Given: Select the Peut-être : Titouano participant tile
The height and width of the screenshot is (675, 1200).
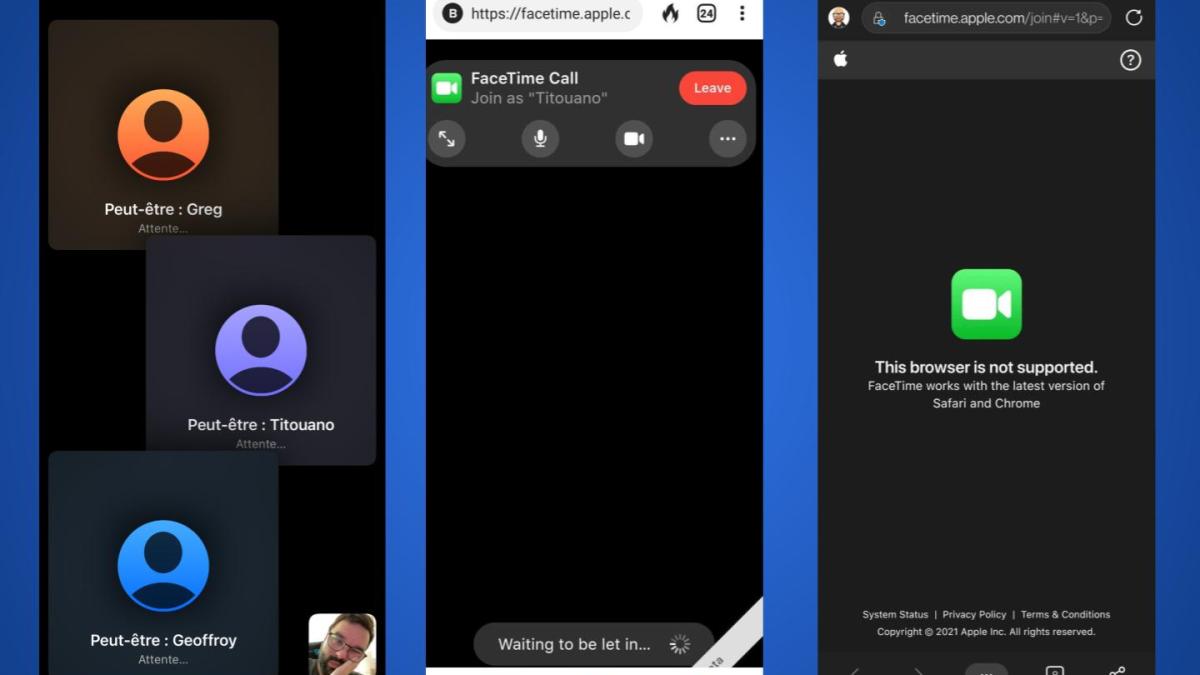Looking at the screenshot, I should coord(261,345).
